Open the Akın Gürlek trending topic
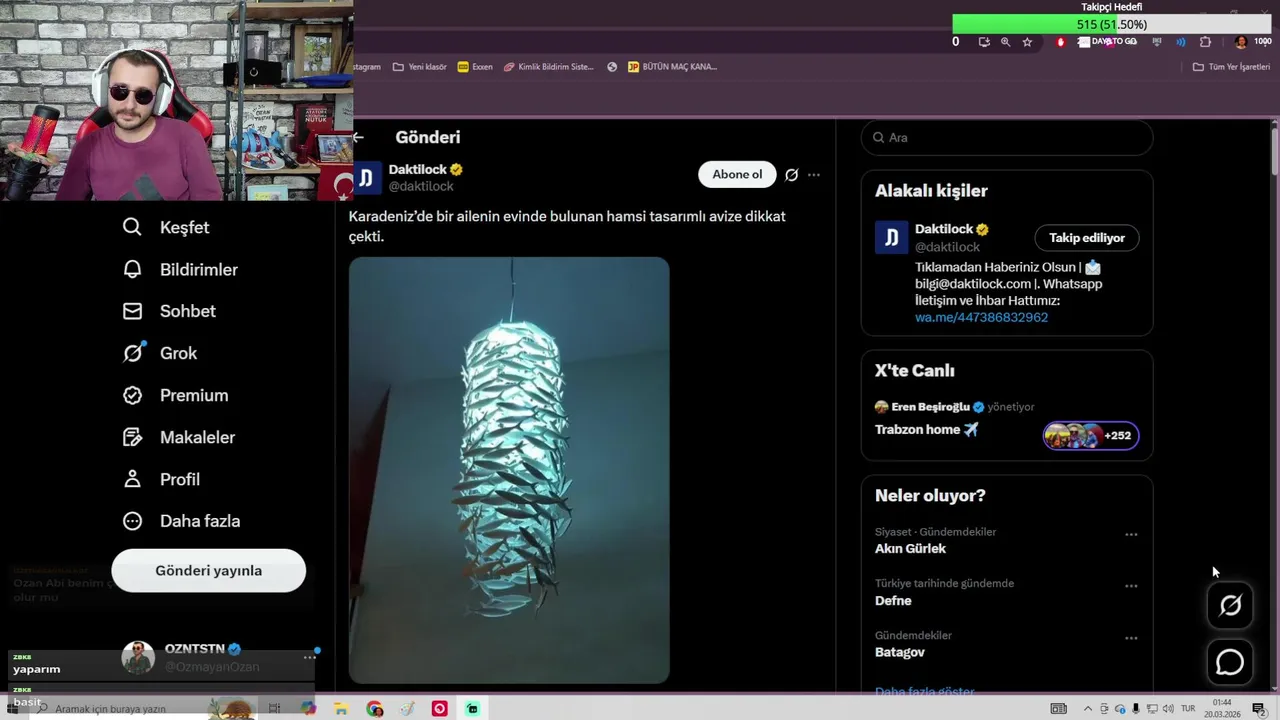 [910, 548]
